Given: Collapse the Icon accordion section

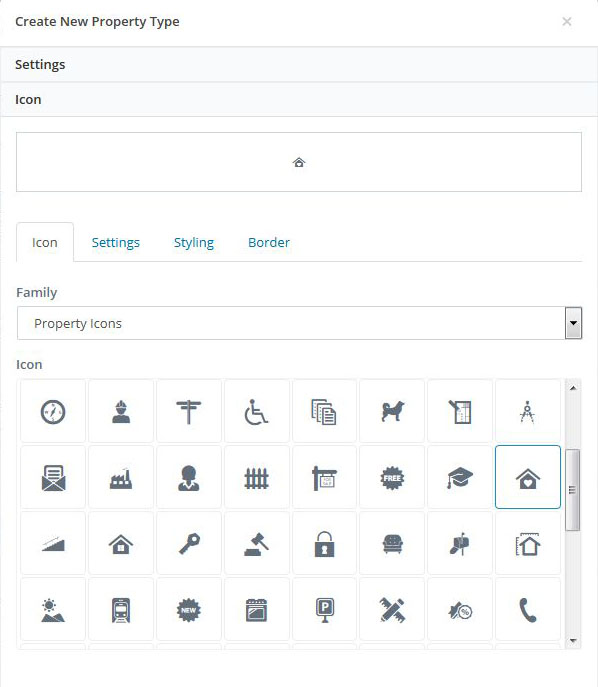Looking at the screenshot, I should (x=299, y=99).
